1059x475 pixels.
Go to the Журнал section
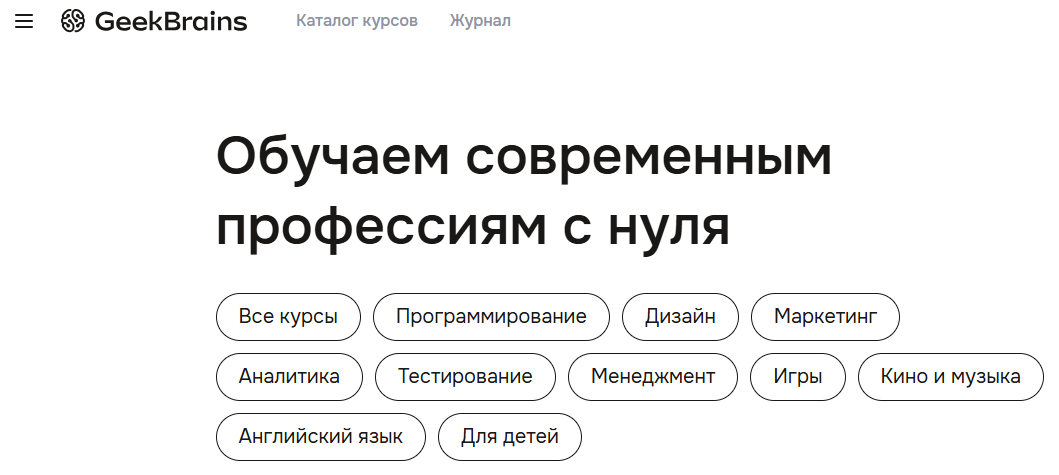coord(480,21)
